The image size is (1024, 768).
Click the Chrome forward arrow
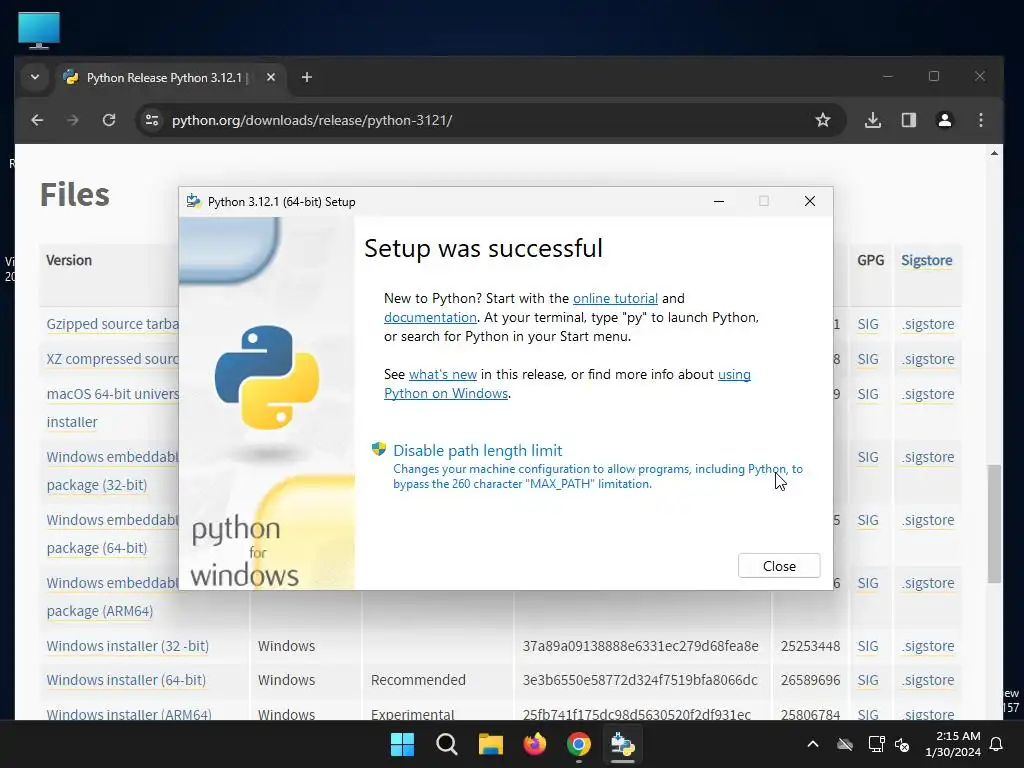pos(72,120)
